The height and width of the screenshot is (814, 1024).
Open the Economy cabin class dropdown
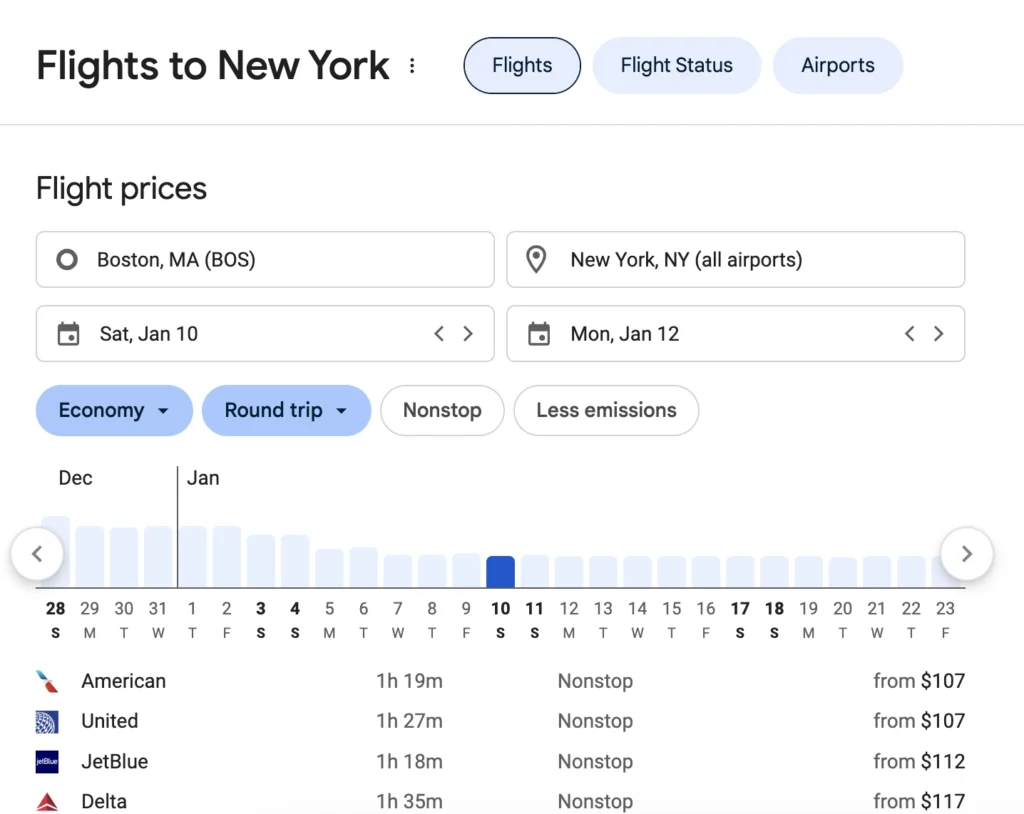click(114, 410)
